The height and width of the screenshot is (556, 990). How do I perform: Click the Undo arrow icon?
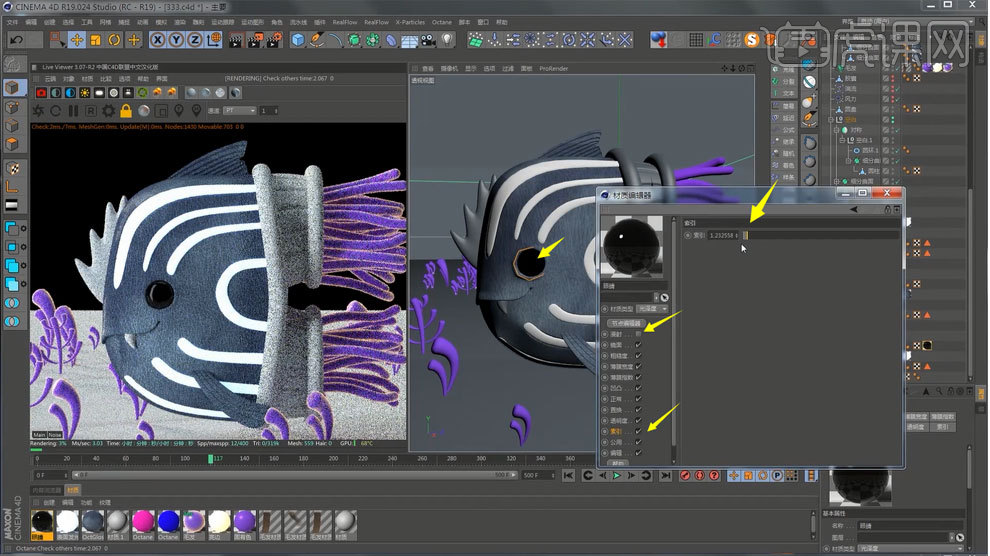coord(16,40)
